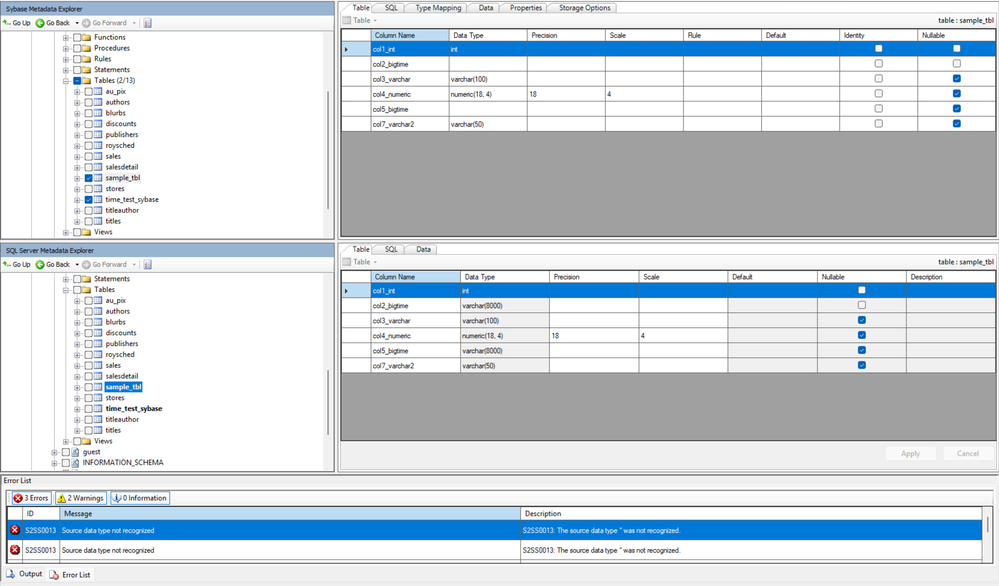This screenshot has width=999, height=586.
Task: Open Properties tab in Sybase pane
Action: point(526,8)
